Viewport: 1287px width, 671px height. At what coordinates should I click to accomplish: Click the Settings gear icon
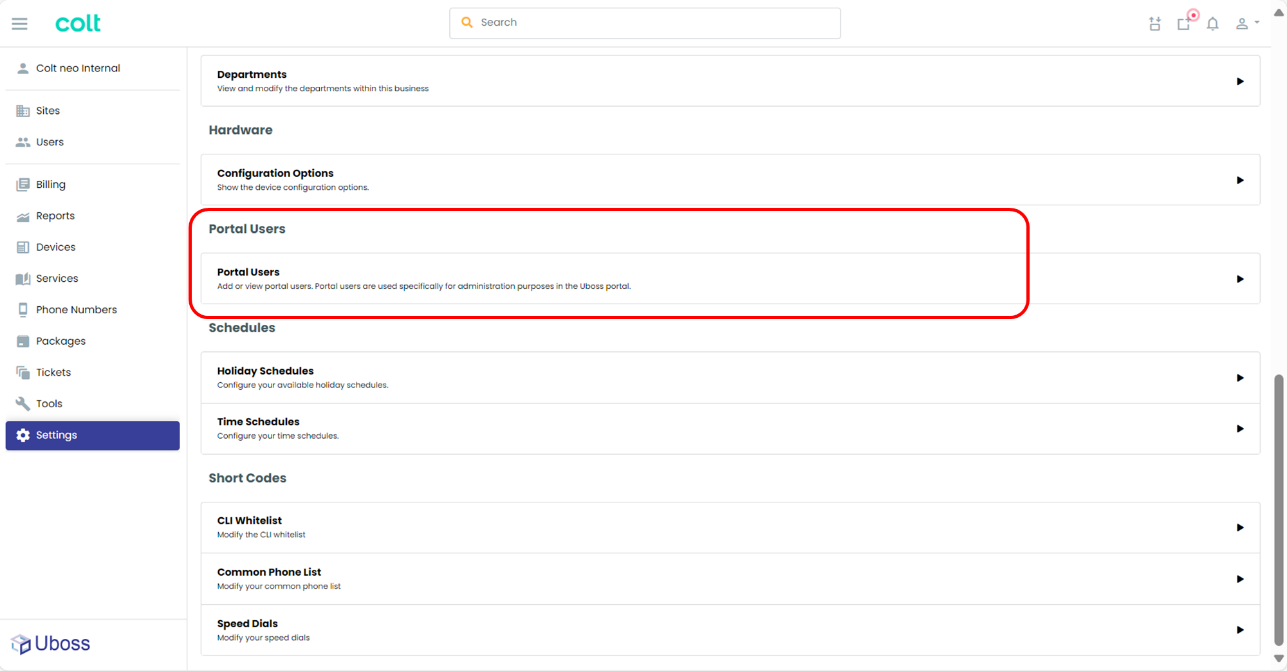tap(23, 435)
